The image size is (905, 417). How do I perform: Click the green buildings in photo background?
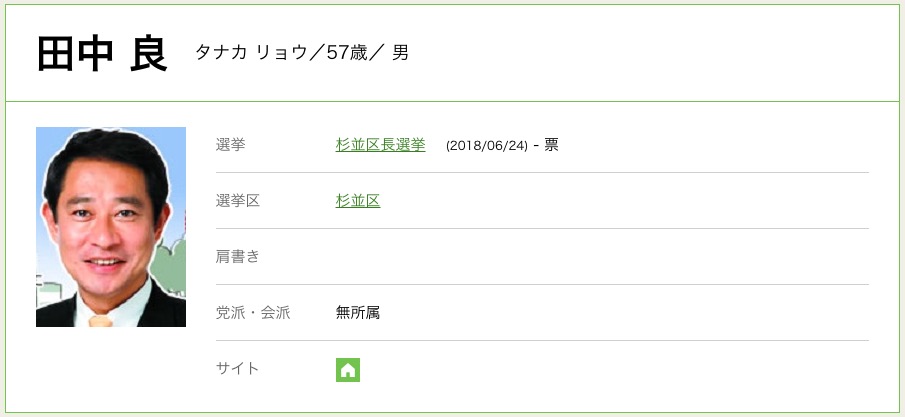(x=171, y=265)
